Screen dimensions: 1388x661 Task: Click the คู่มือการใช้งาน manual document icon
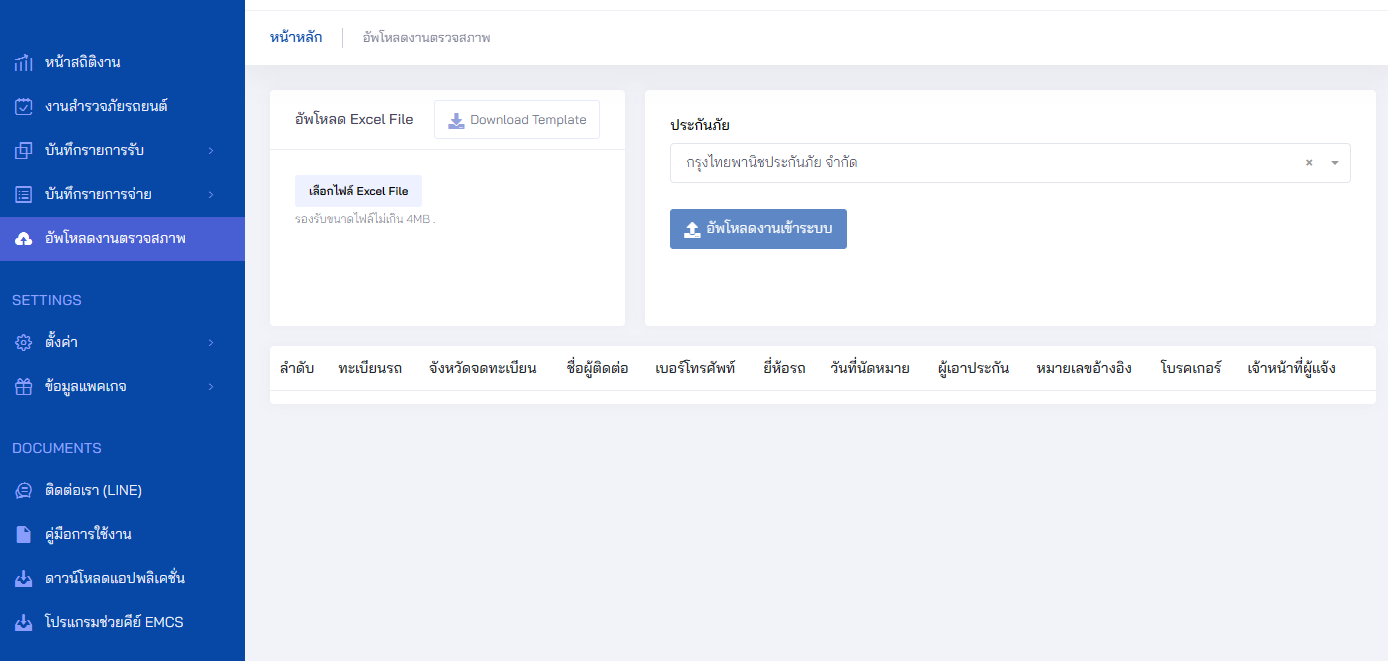[22, 534]
